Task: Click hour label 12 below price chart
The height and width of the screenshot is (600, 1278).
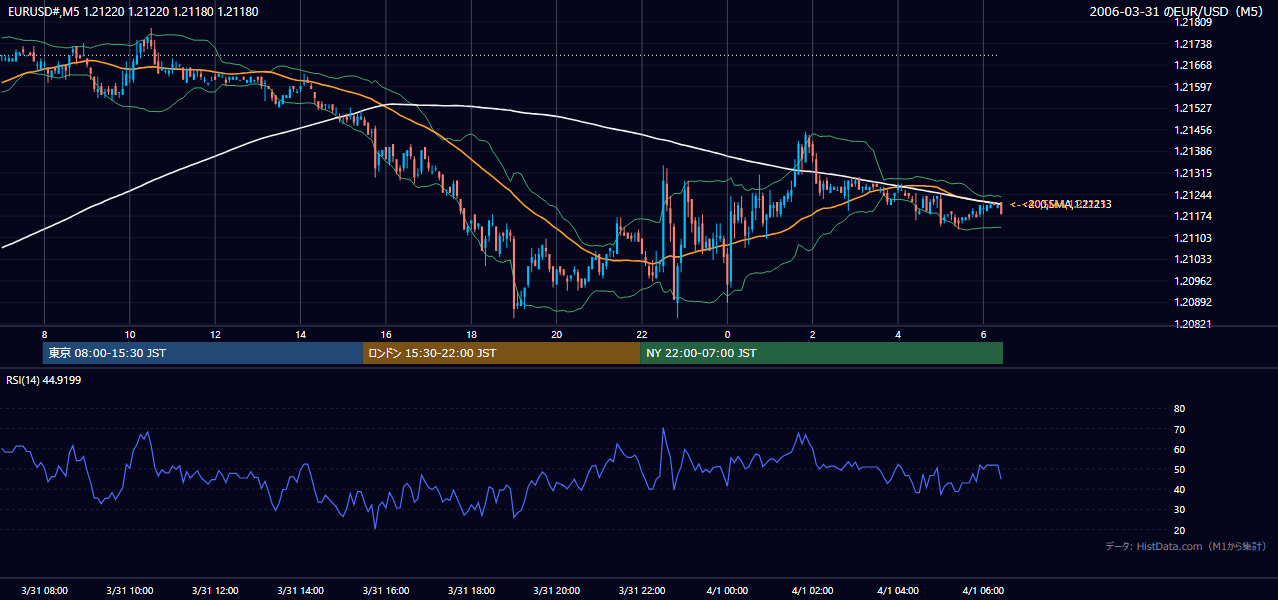Action: click(x=215, y=334)
